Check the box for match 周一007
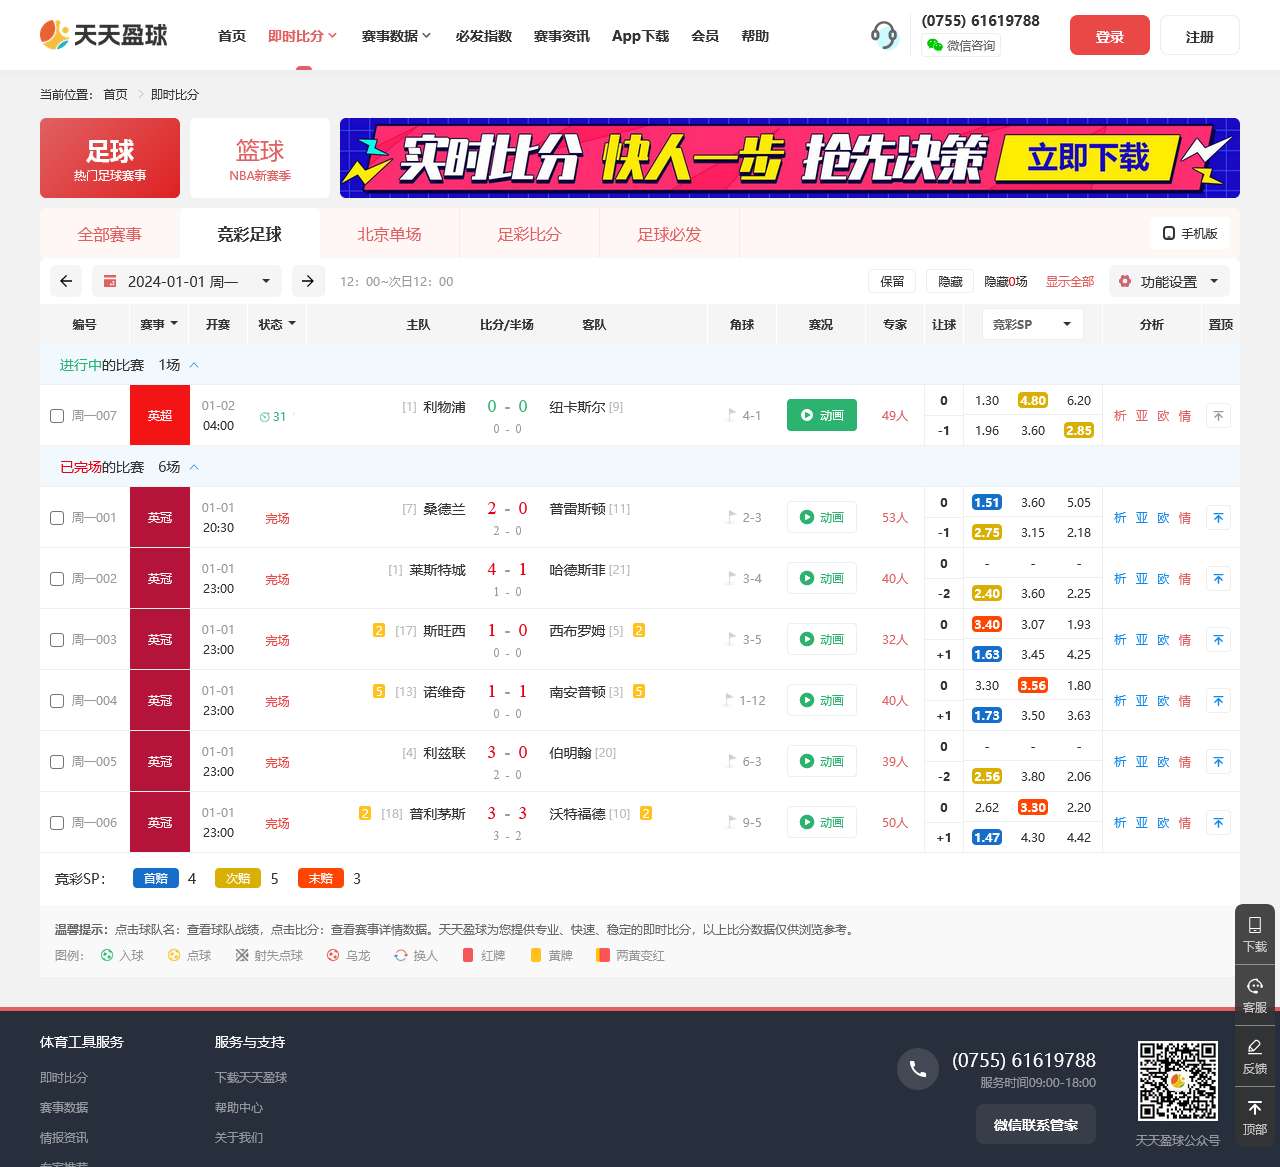This screenshot has width=1280, height=1167. (57, 416)
